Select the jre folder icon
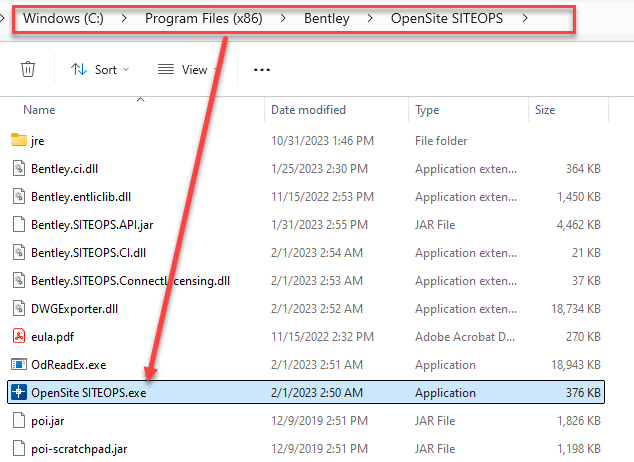634x462 pixels. tap(19, 140)
